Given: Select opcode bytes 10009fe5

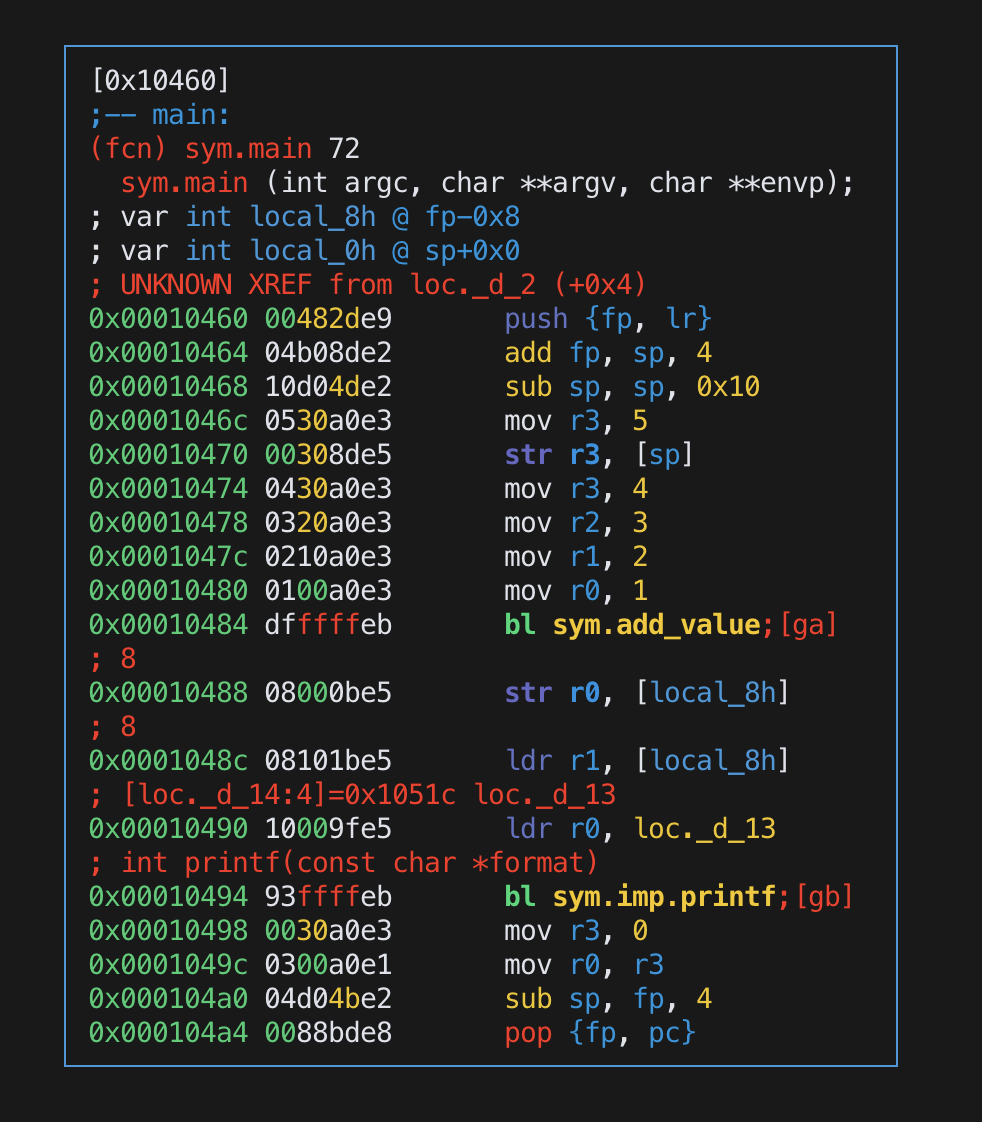Looking at the screenshot, I should (x=329, y=829).
